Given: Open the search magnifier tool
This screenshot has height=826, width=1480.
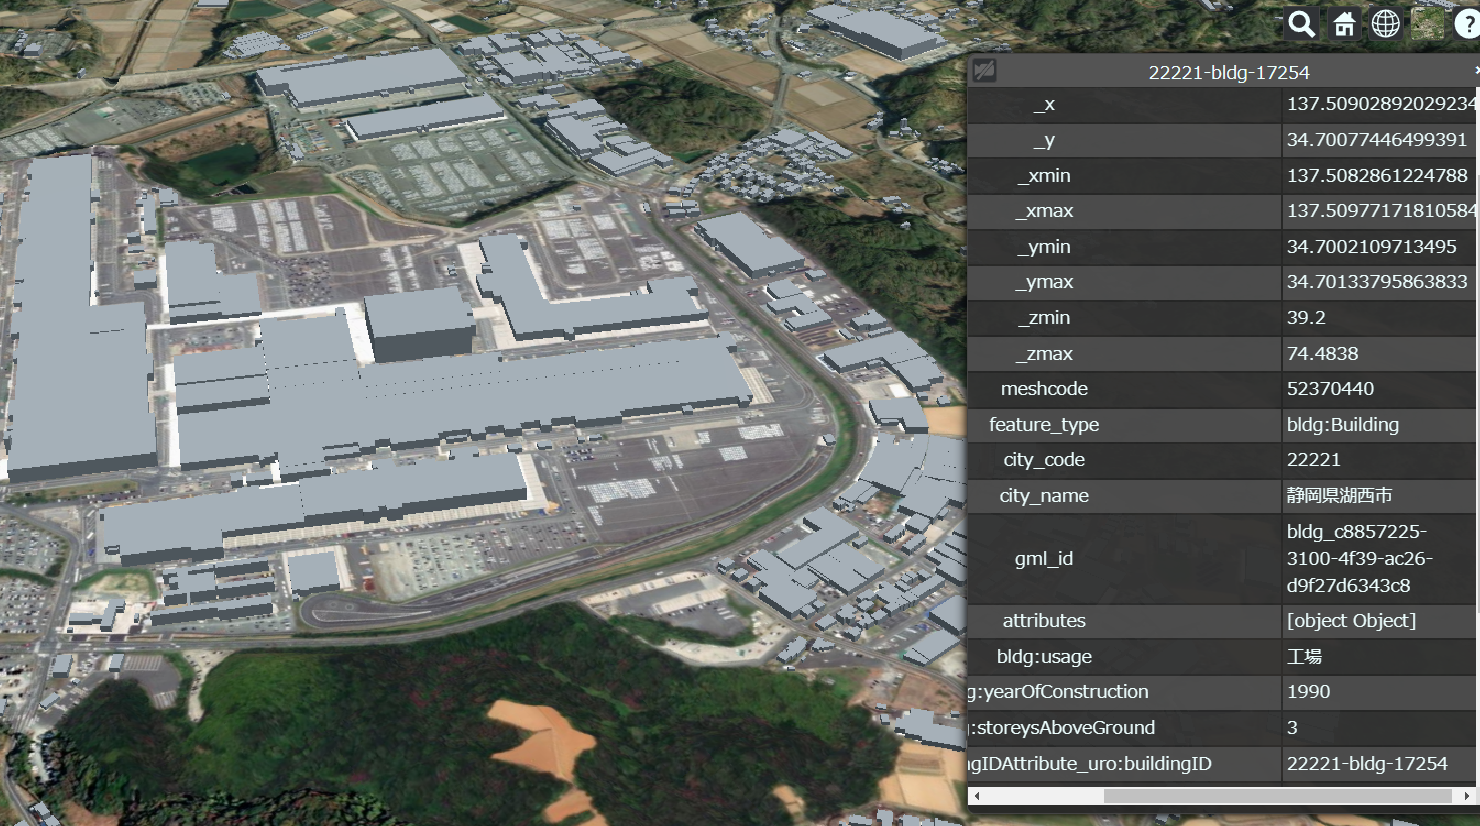Looking at the screenshot, I should 1301,24.
